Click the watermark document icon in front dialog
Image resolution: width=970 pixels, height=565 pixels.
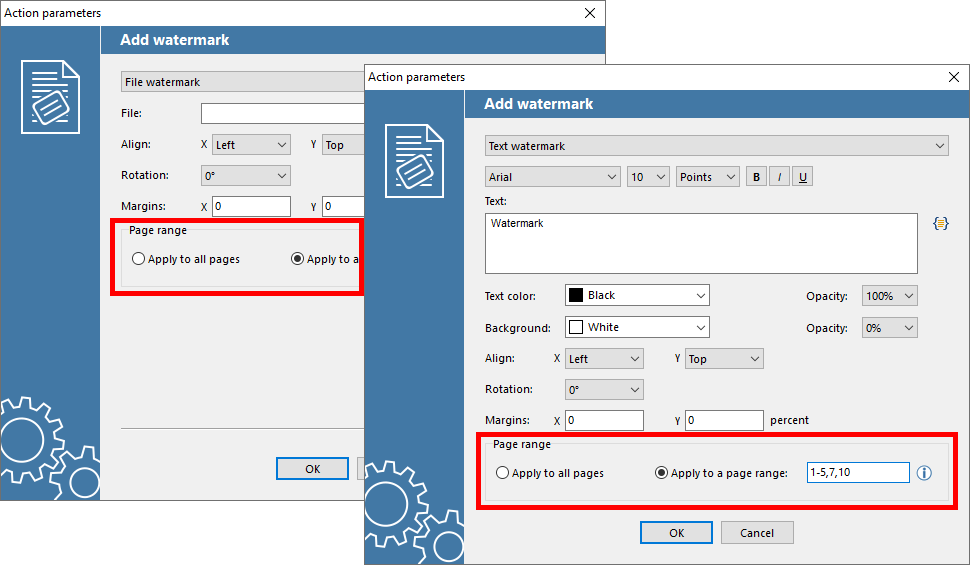click(414, 161)
